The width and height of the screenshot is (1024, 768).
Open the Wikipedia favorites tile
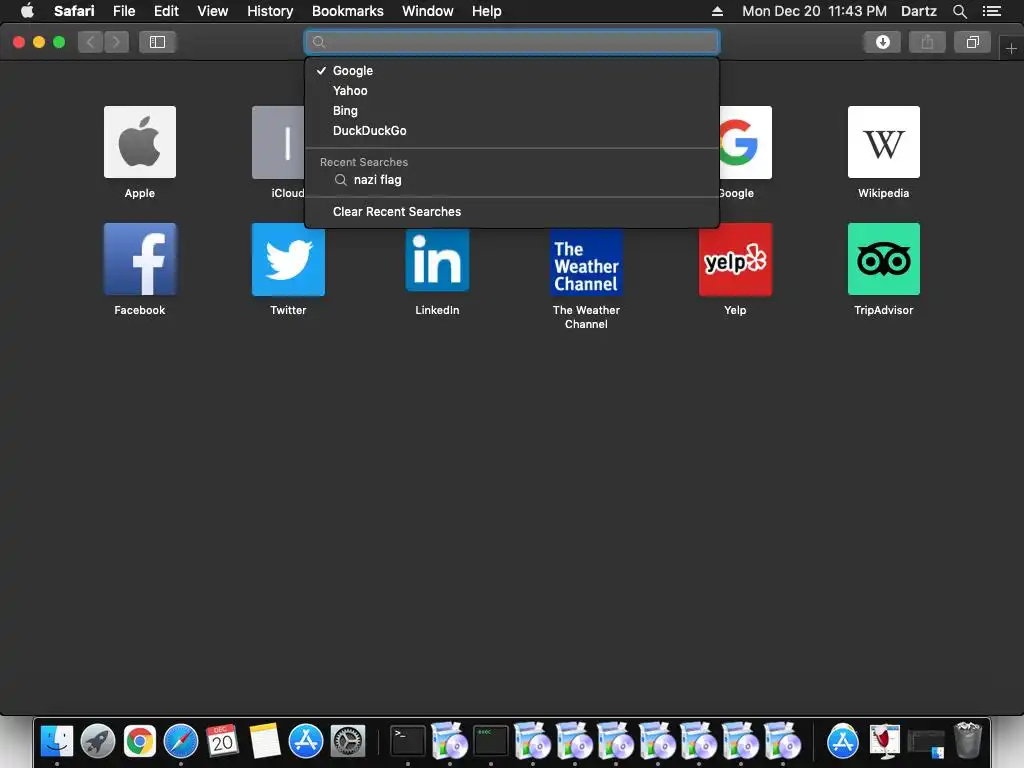[884, 142]
